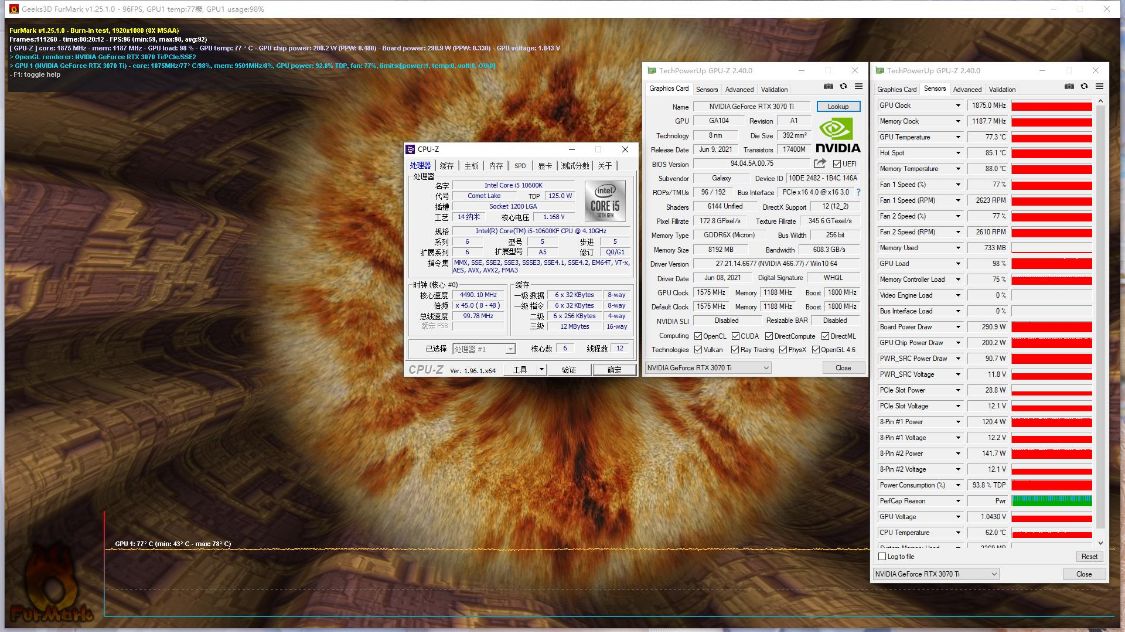Open the GPU Temperature sensor dropdown
The height and width of the screenshot is (632, 1125).
click(x=957, y=137)
